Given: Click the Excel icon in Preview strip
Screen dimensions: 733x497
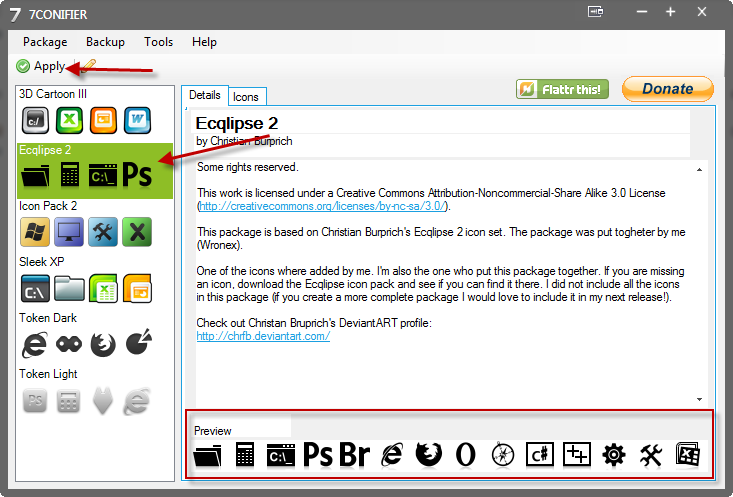Looking at the screenshot, I should (x=688, y=454).
